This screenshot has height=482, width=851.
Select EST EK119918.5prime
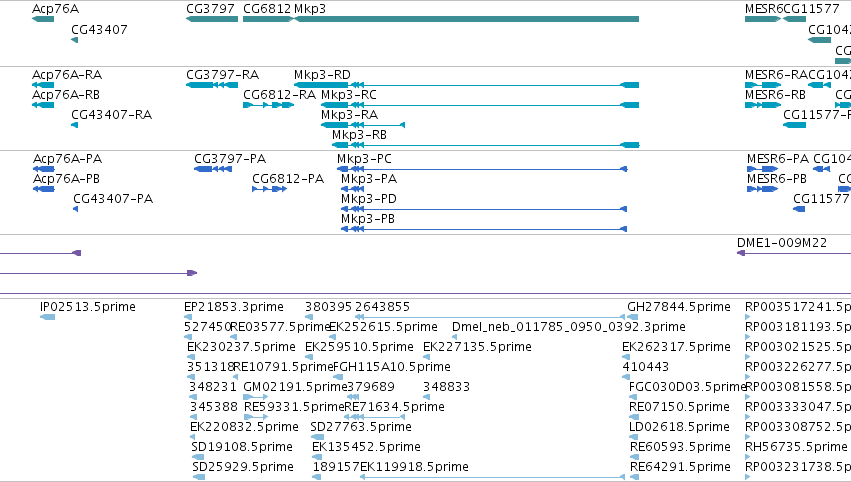tap(493, 478)
